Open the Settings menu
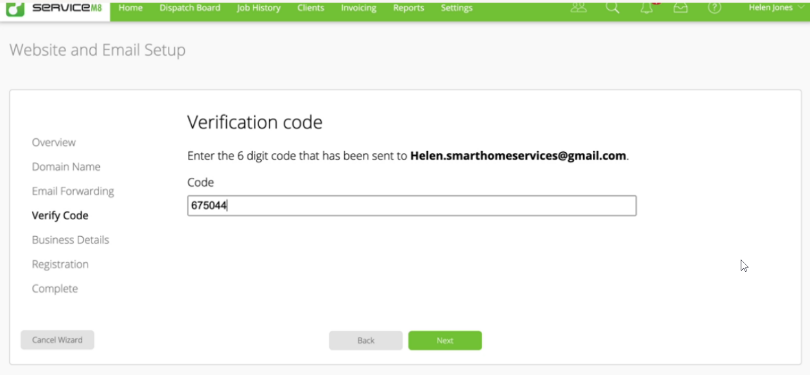Screen dimensions: 810x375 [x=457, y=8]
